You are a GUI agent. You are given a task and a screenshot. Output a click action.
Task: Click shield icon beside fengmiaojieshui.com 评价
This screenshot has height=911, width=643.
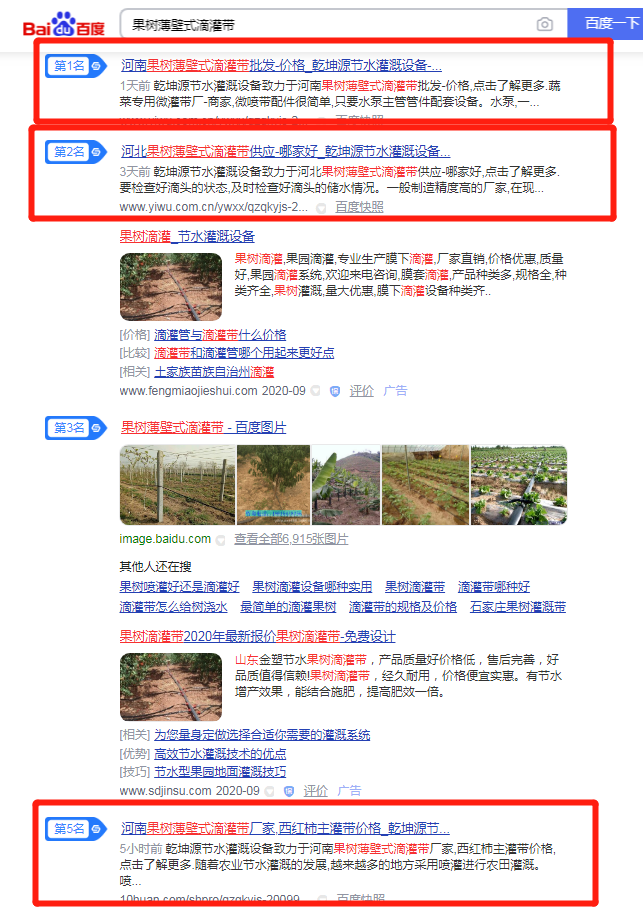(x=335, y=391)
